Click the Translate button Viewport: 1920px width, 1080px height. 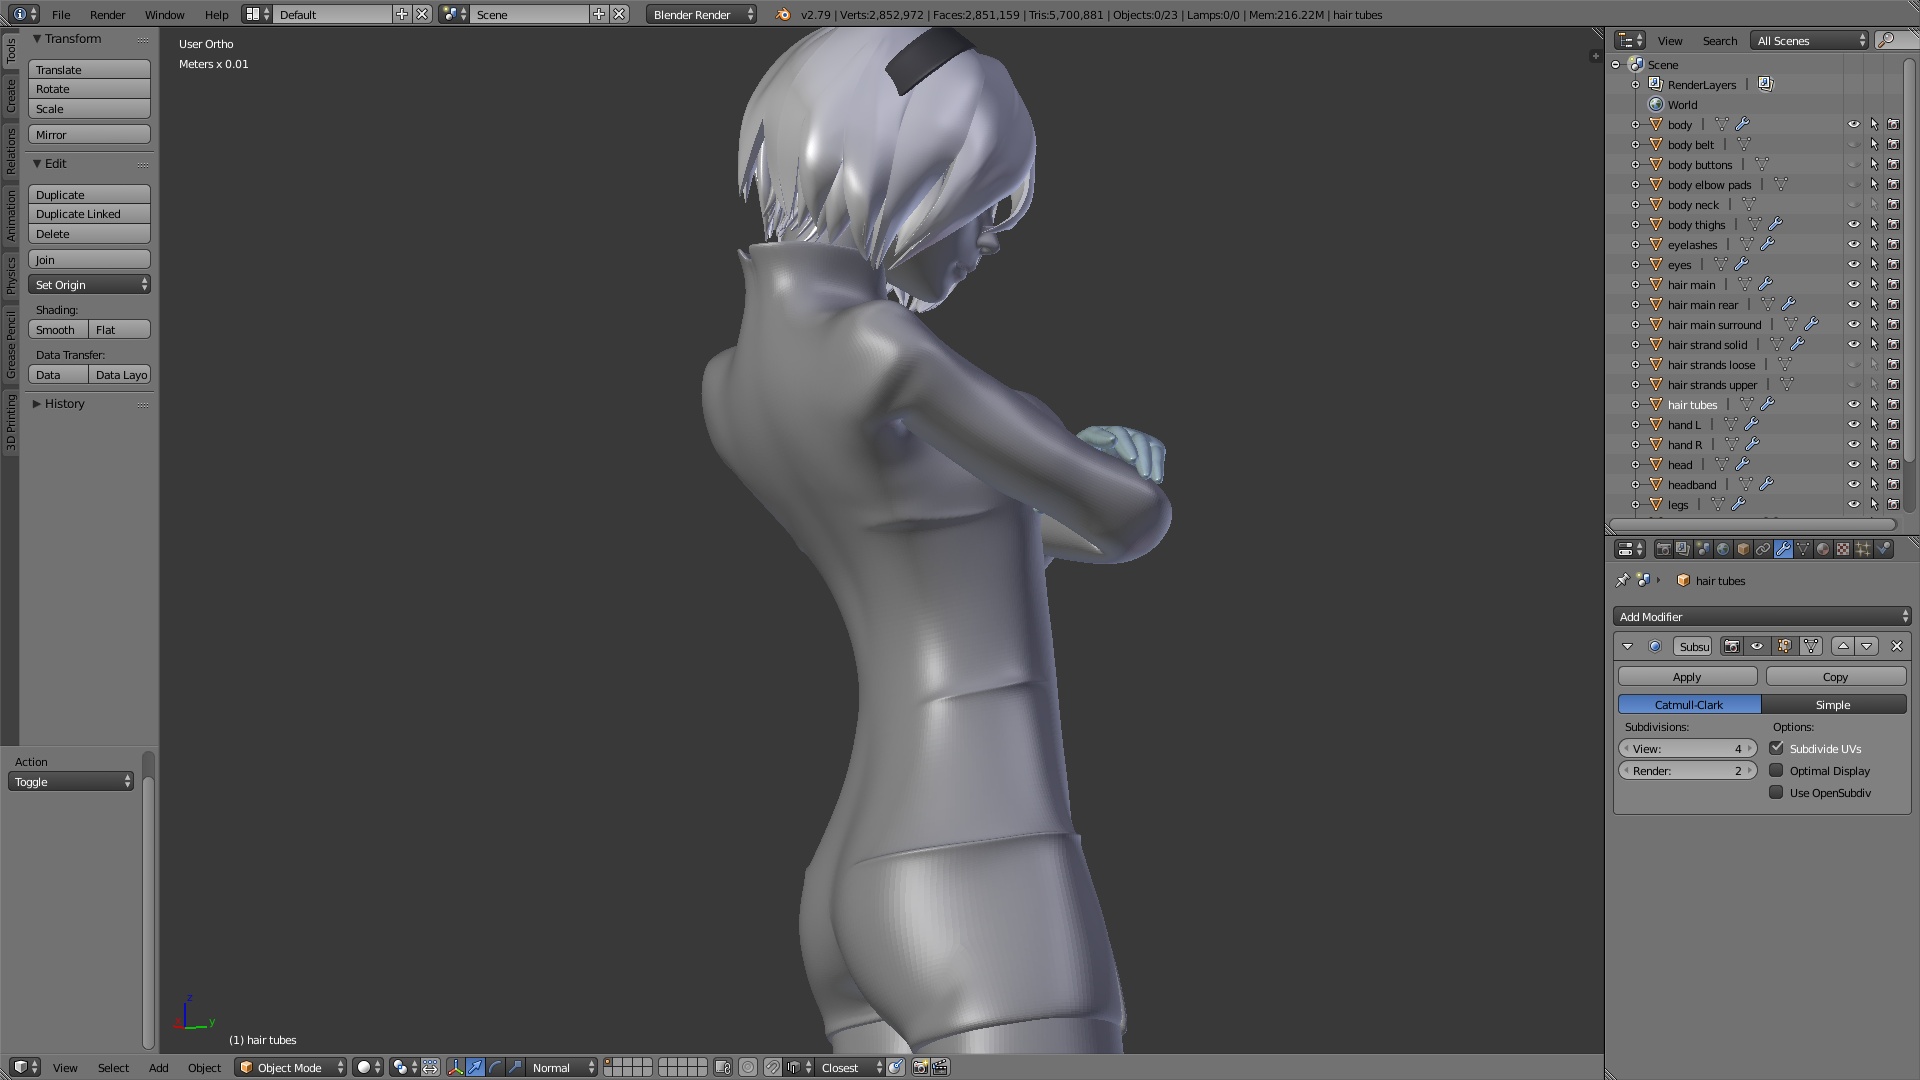89,69
